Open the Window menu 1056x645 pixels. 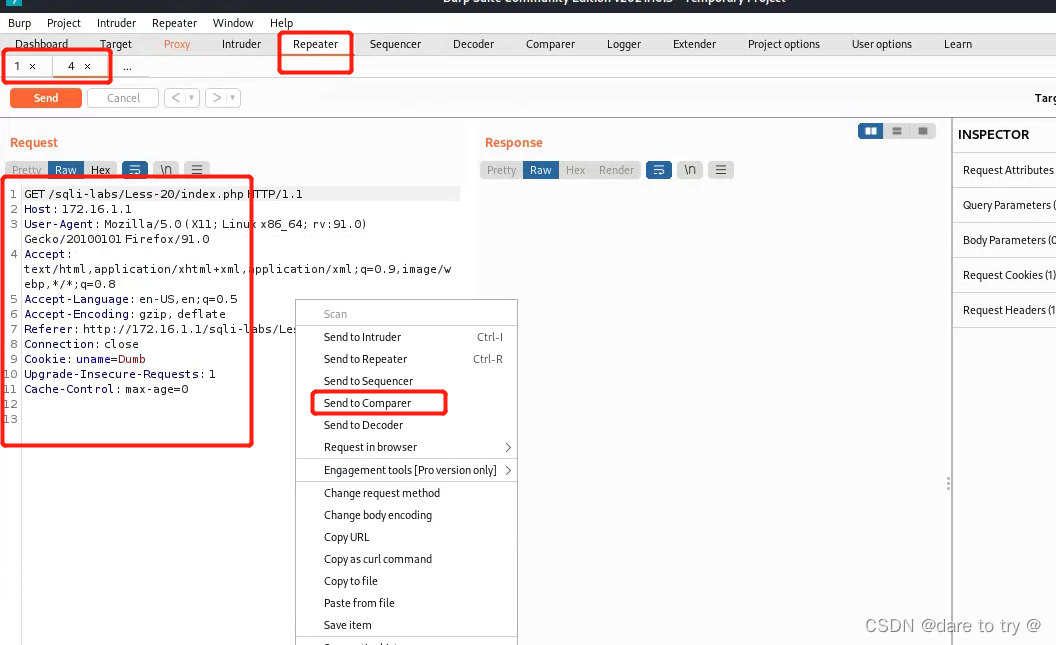click(233, 22)
